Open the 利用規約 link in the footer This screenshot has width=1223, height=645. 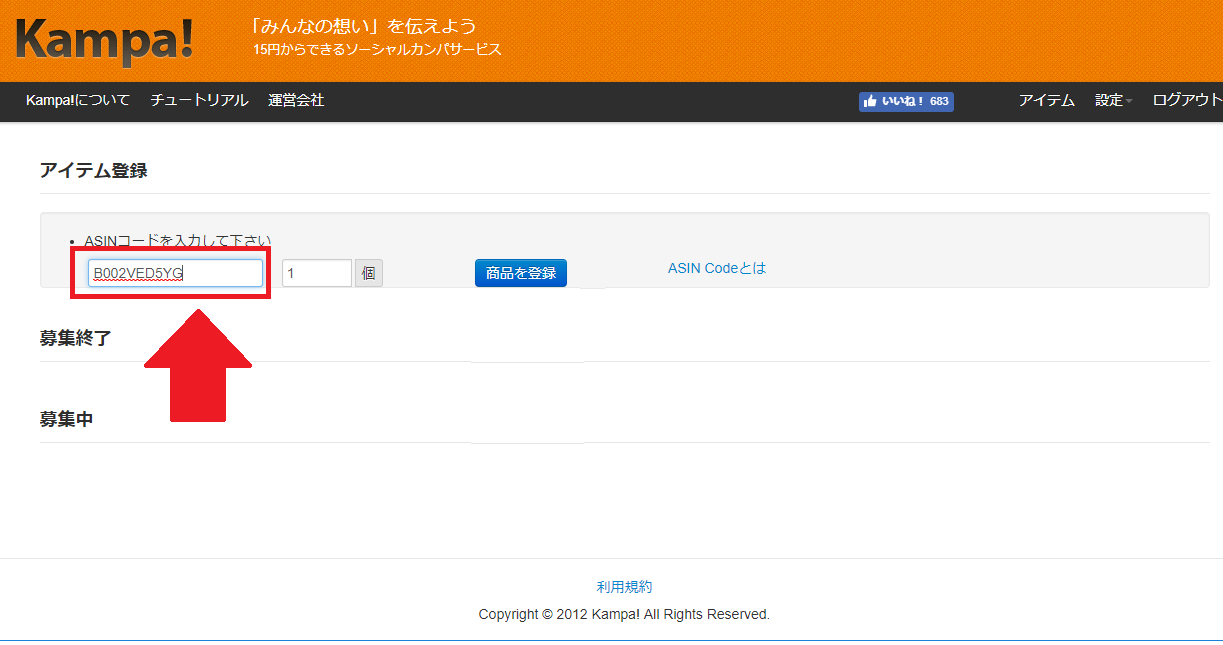(x=624, y=587)
